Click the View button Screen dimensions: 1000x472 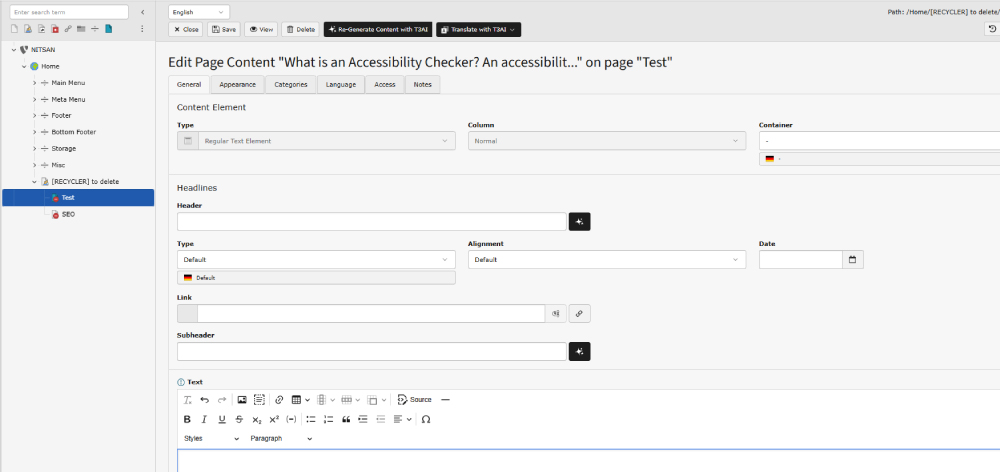point(261,29)
